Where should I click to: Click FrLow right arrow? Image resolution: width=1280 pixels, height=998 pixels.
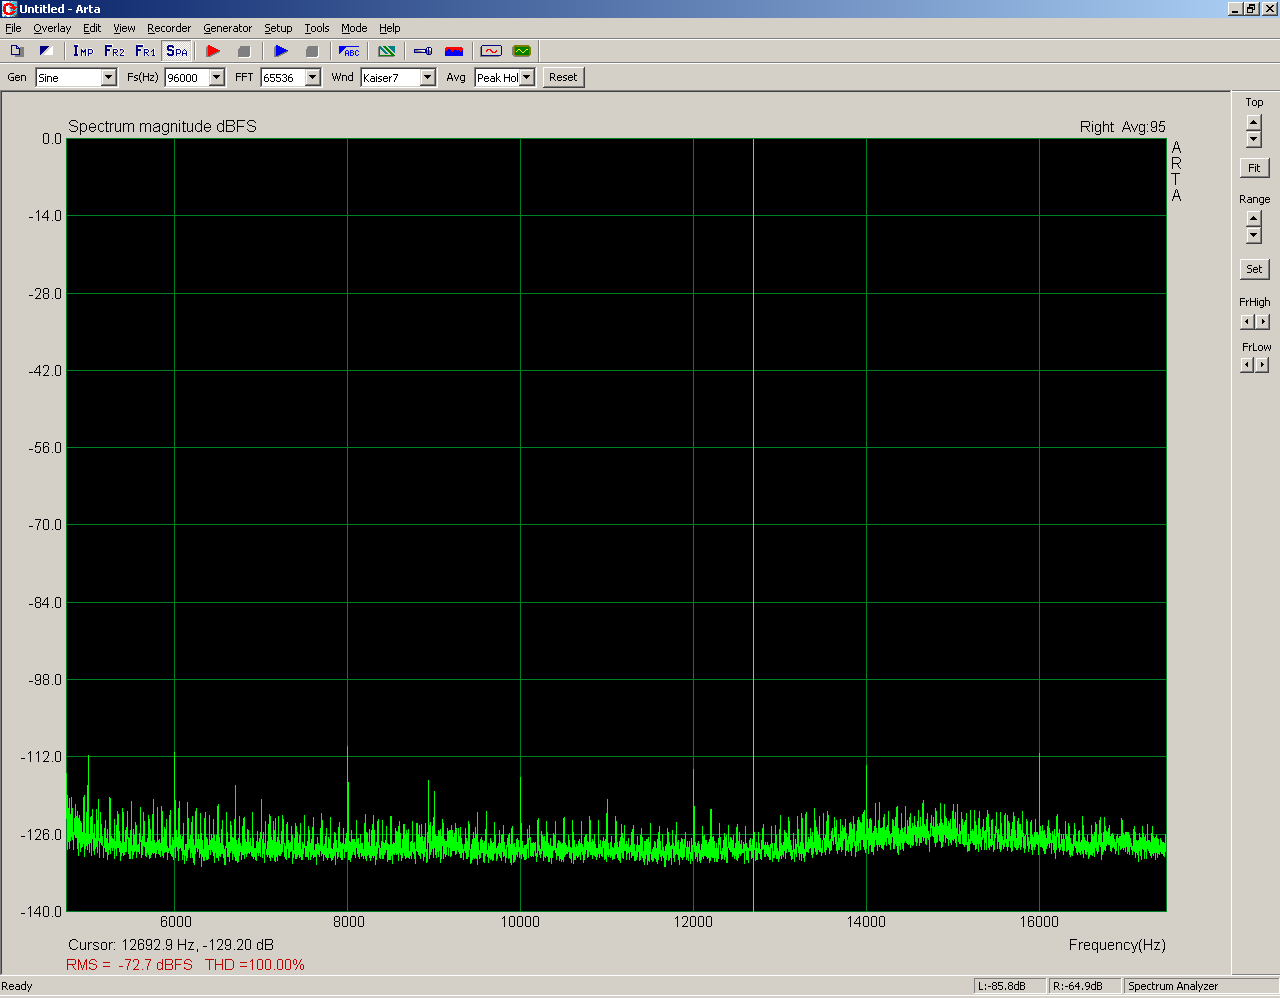tap(1263, 365)
